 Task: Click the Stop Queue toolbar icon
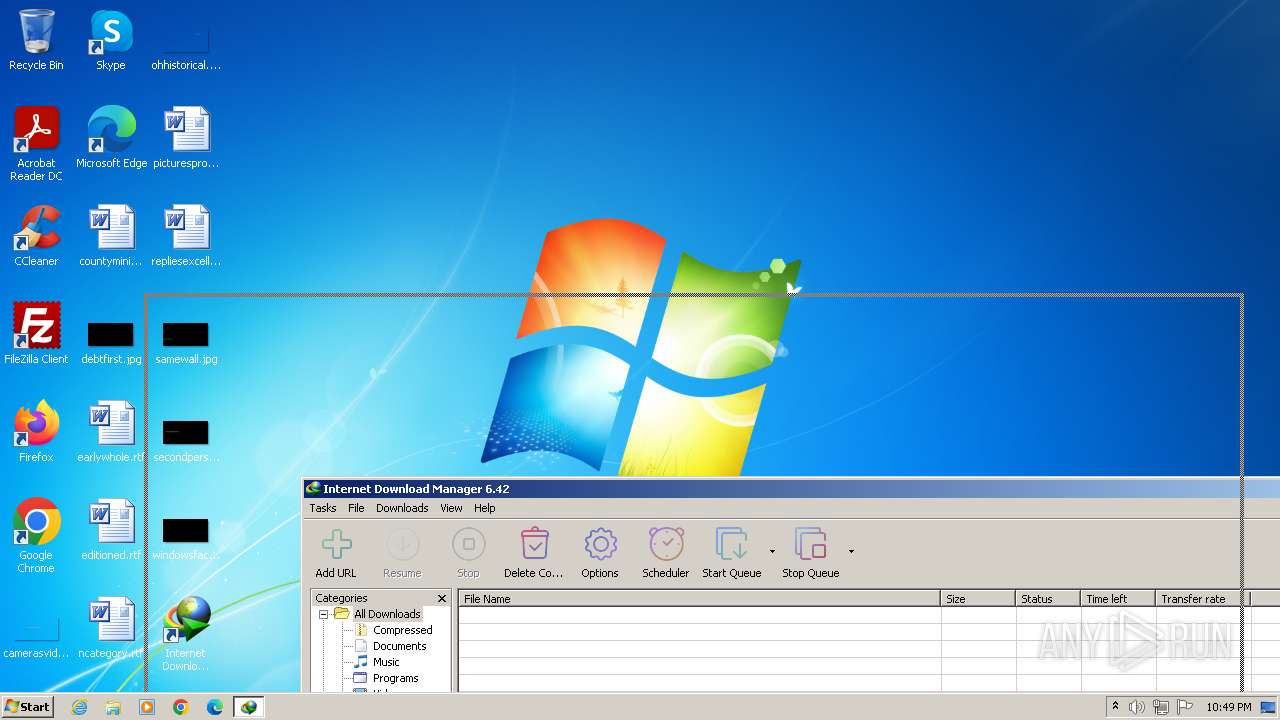pos(811,553)
